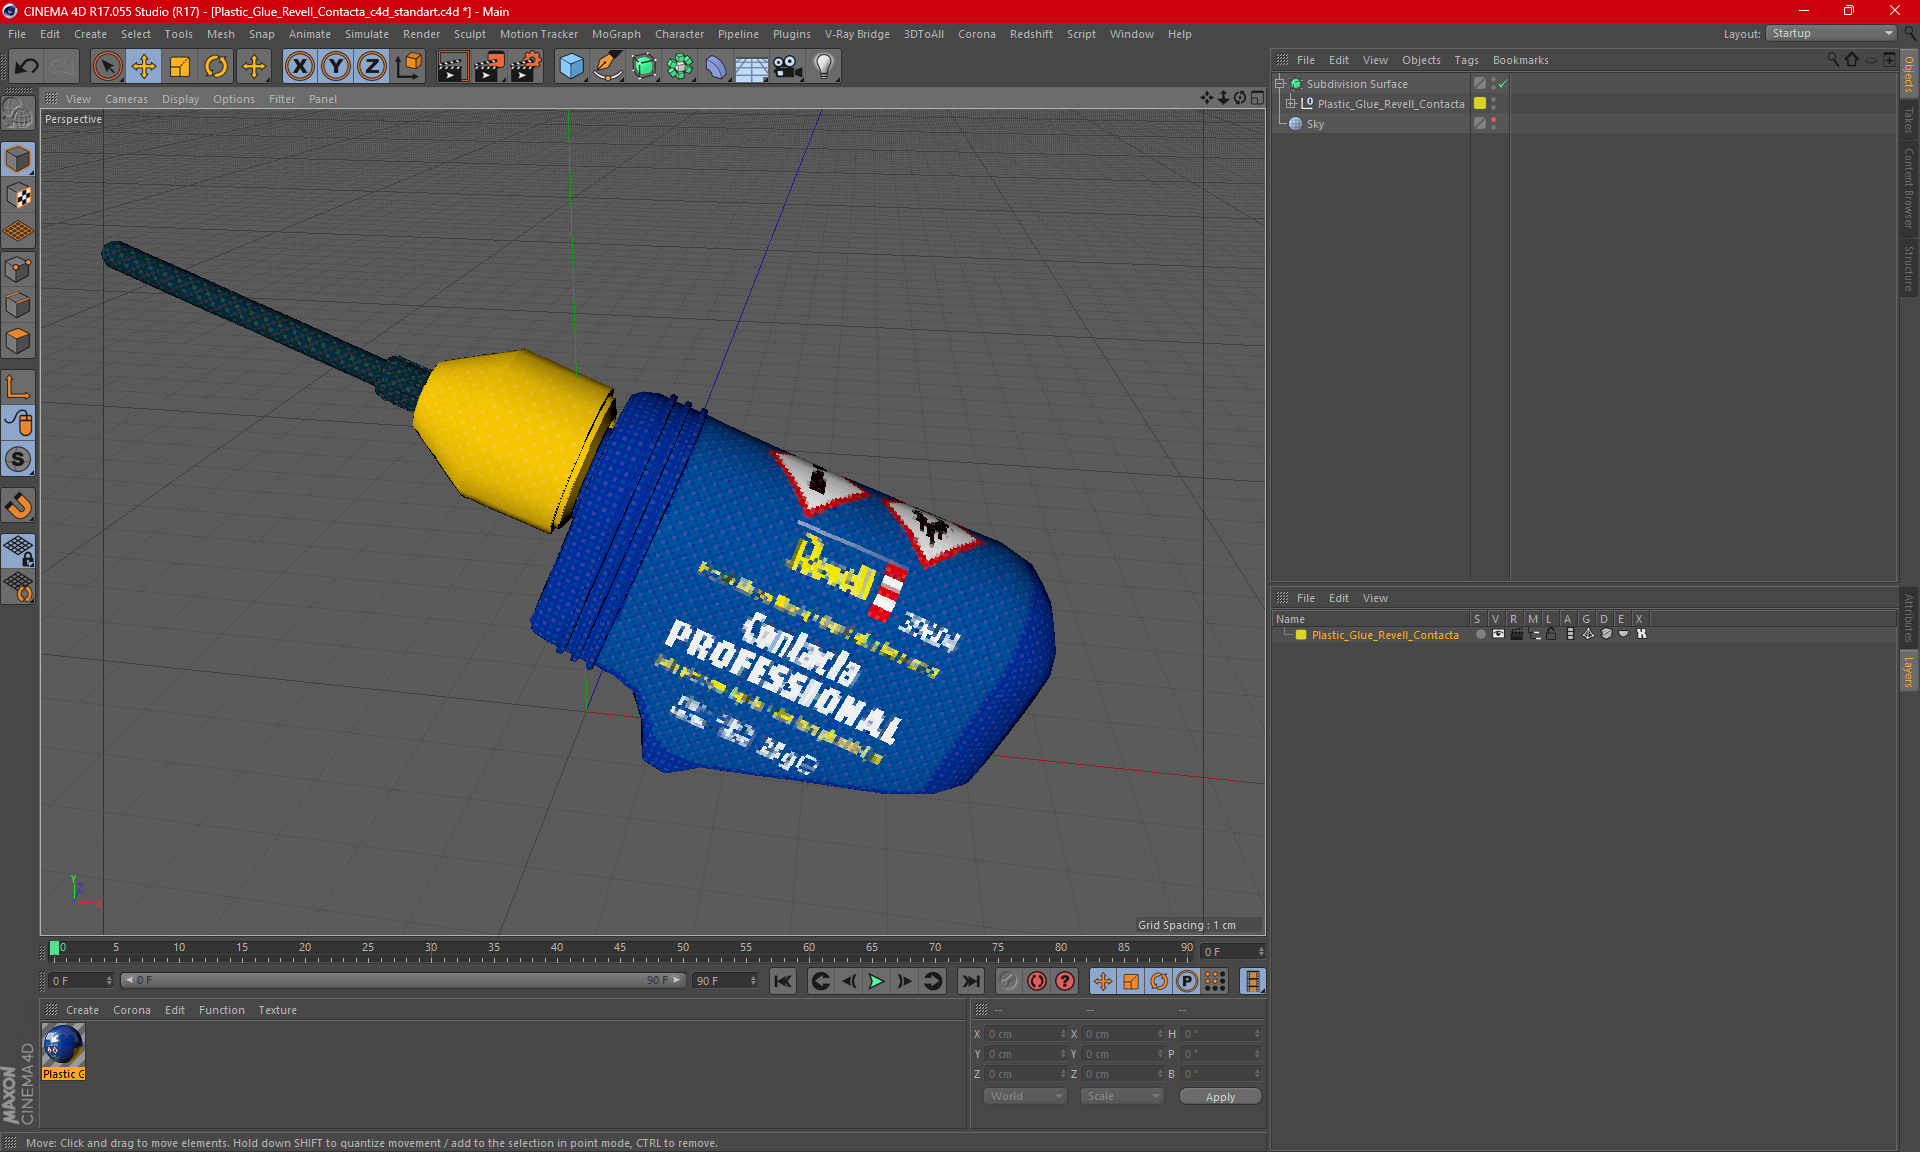
Task: Open the MoGraph array green icon
Action: (680, 67)
